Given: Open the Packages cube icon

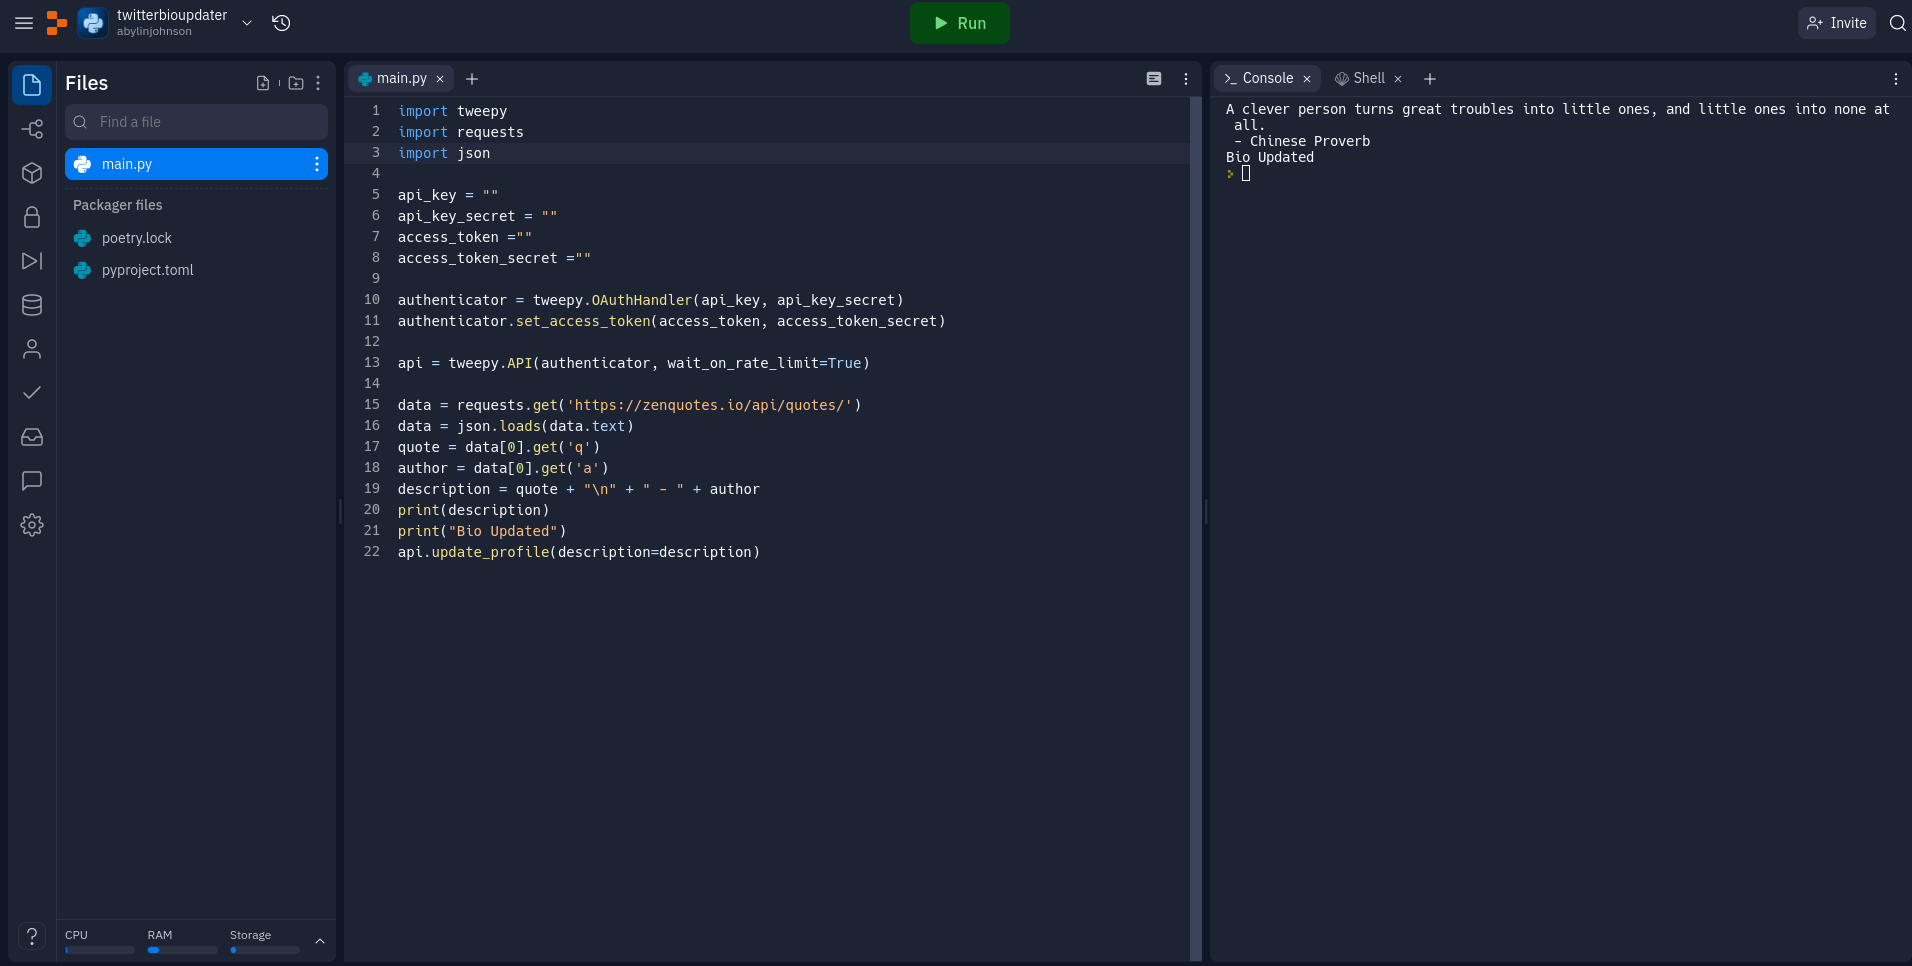Looking at the screenshot, I should coord(32,173).
